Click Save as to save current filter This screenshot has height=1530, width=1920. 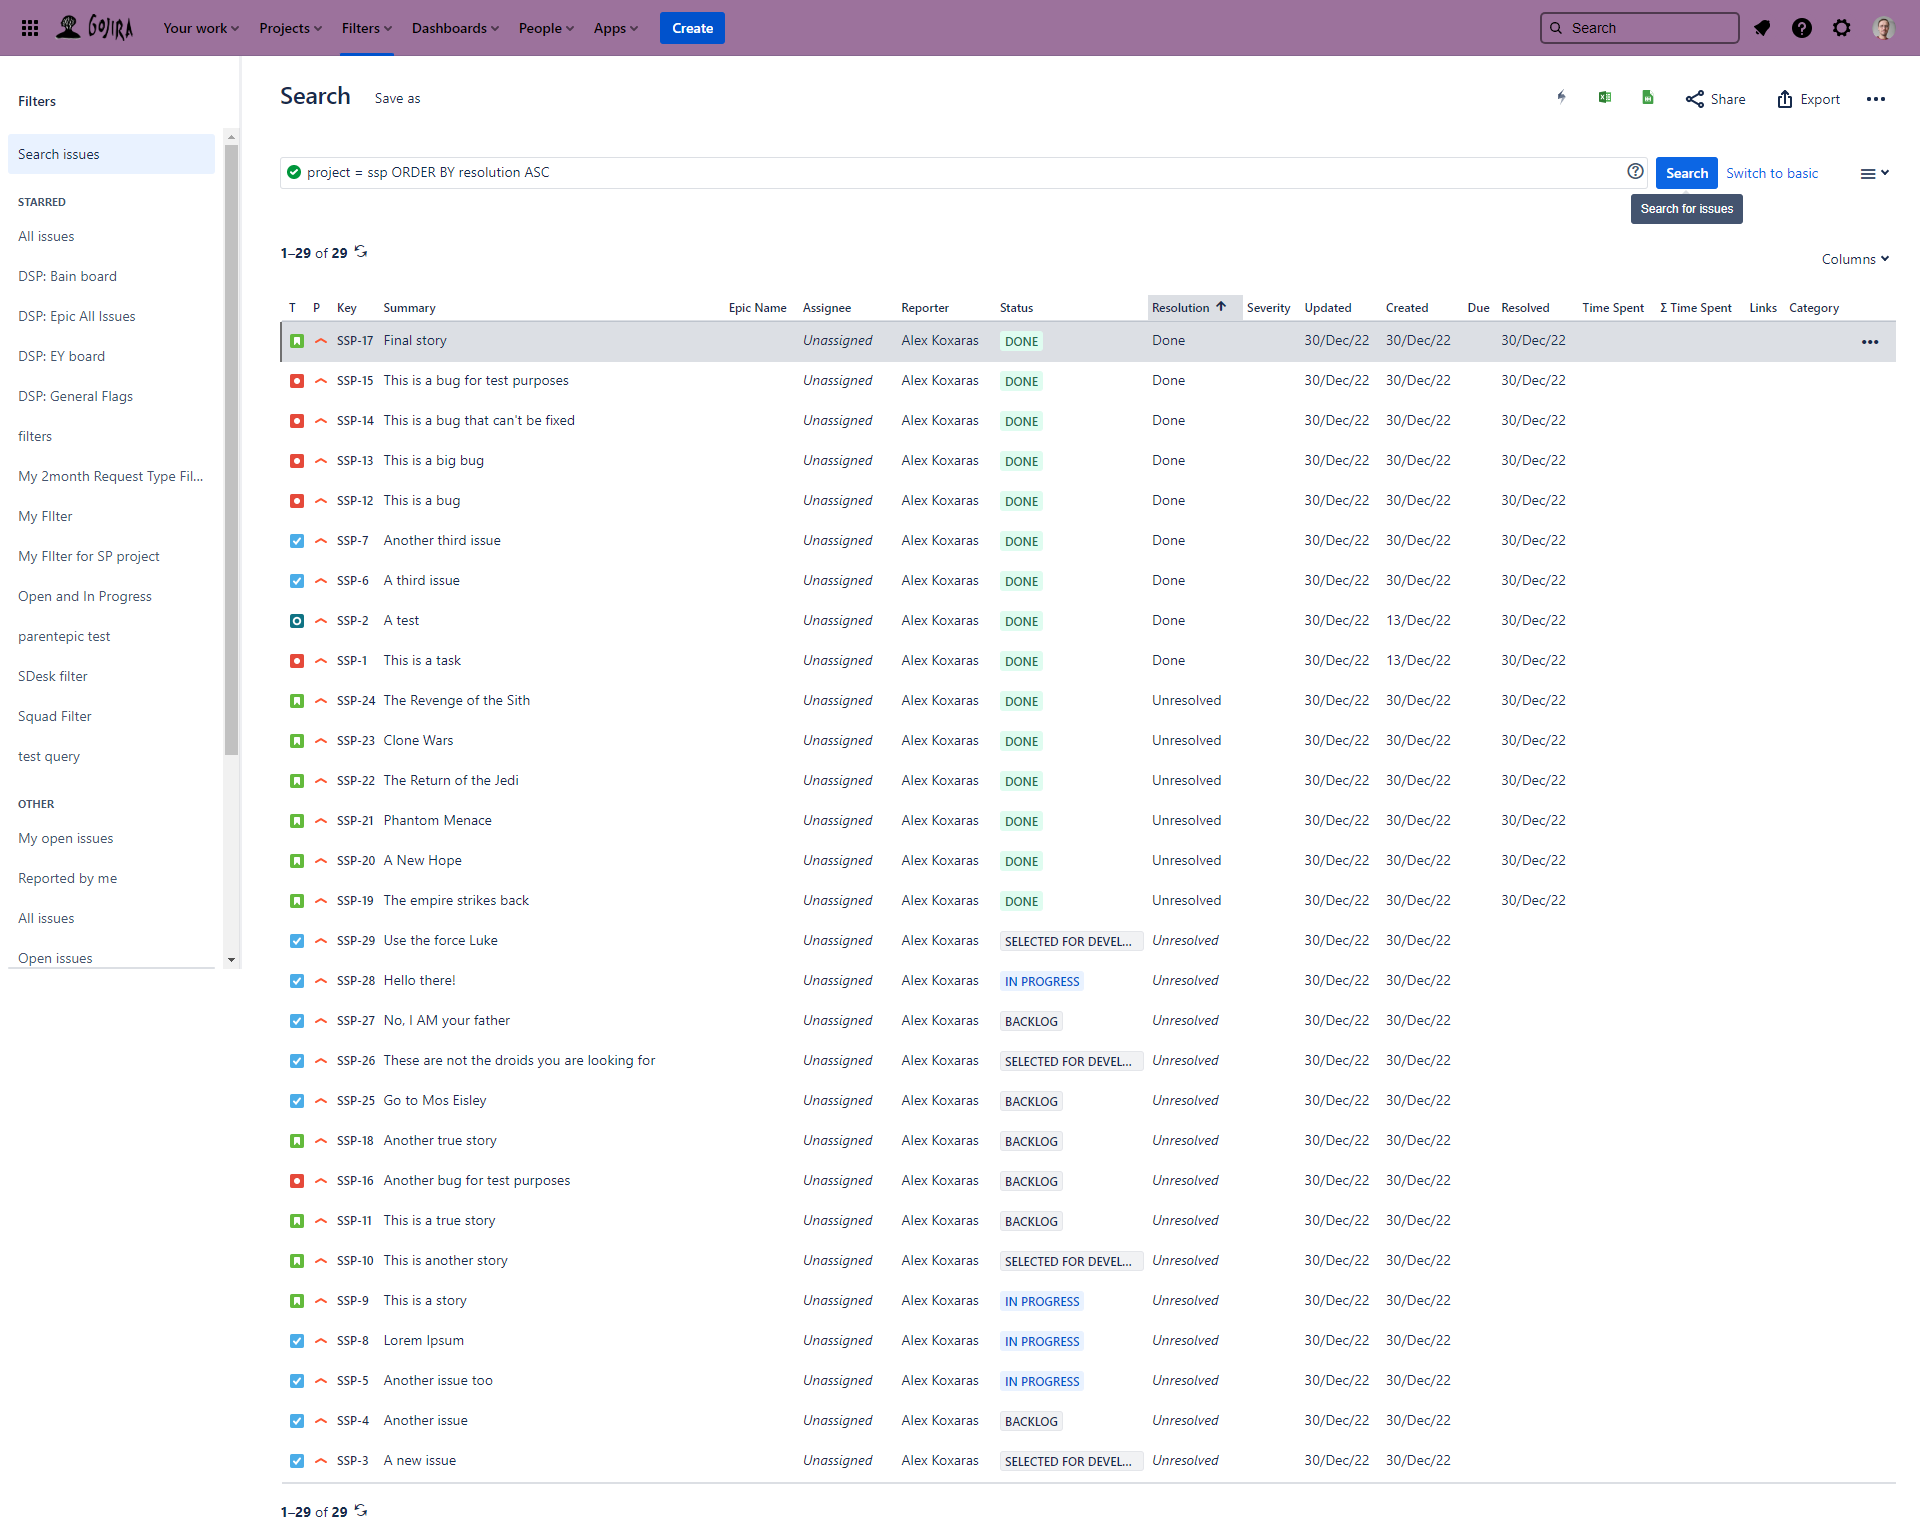pos(400,98)
